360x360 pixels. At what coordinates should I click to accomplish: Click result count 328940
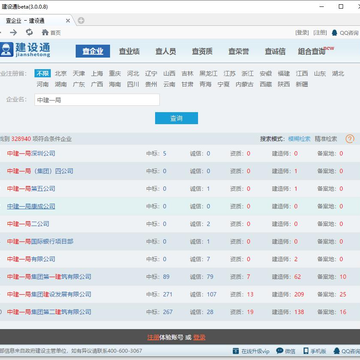pos(21,139)
